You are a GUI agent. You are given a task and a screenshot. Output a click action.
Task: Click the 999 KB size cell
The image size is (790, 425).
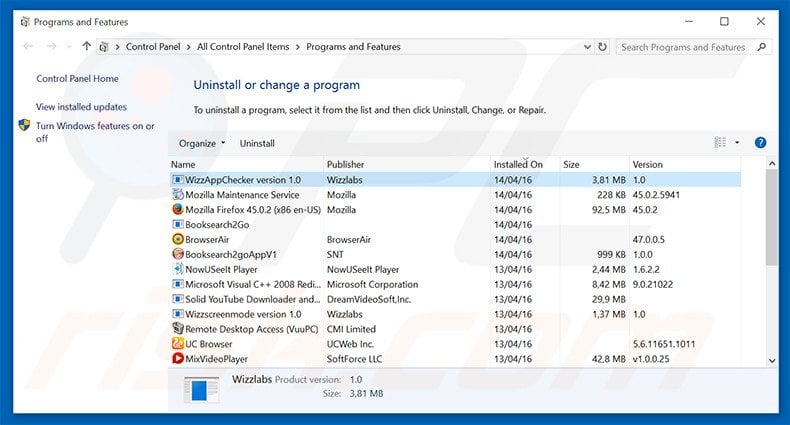(x=611, y=254)
